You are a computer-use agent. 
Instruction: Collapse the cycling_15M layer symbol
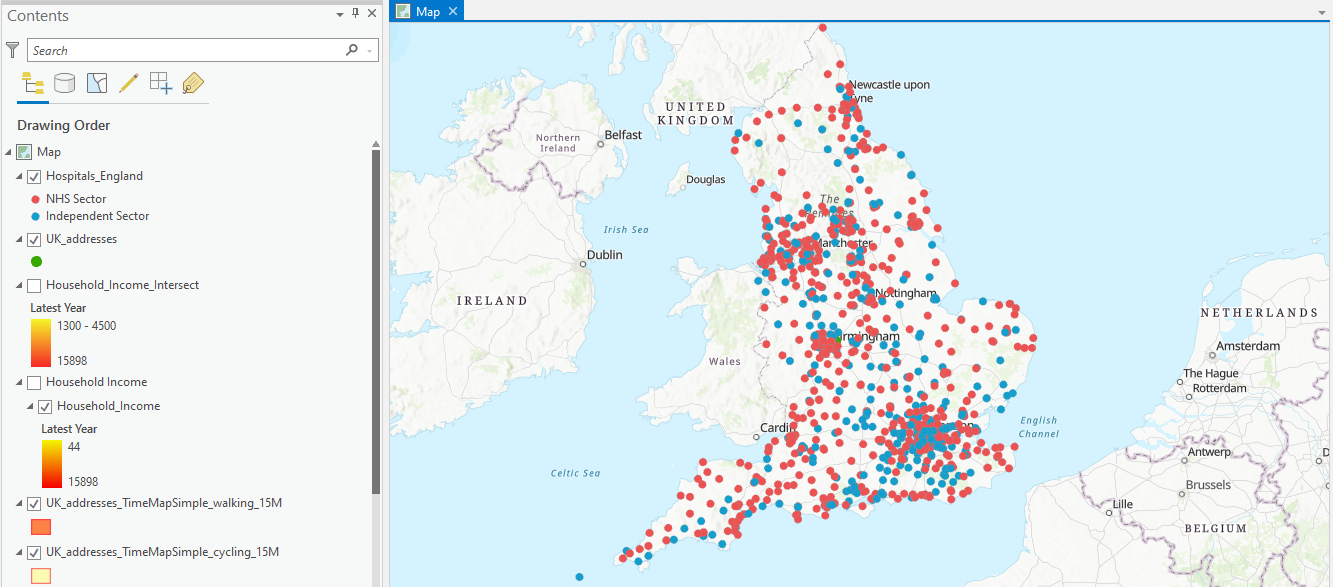pyautogui.click(x=20, y=553)
